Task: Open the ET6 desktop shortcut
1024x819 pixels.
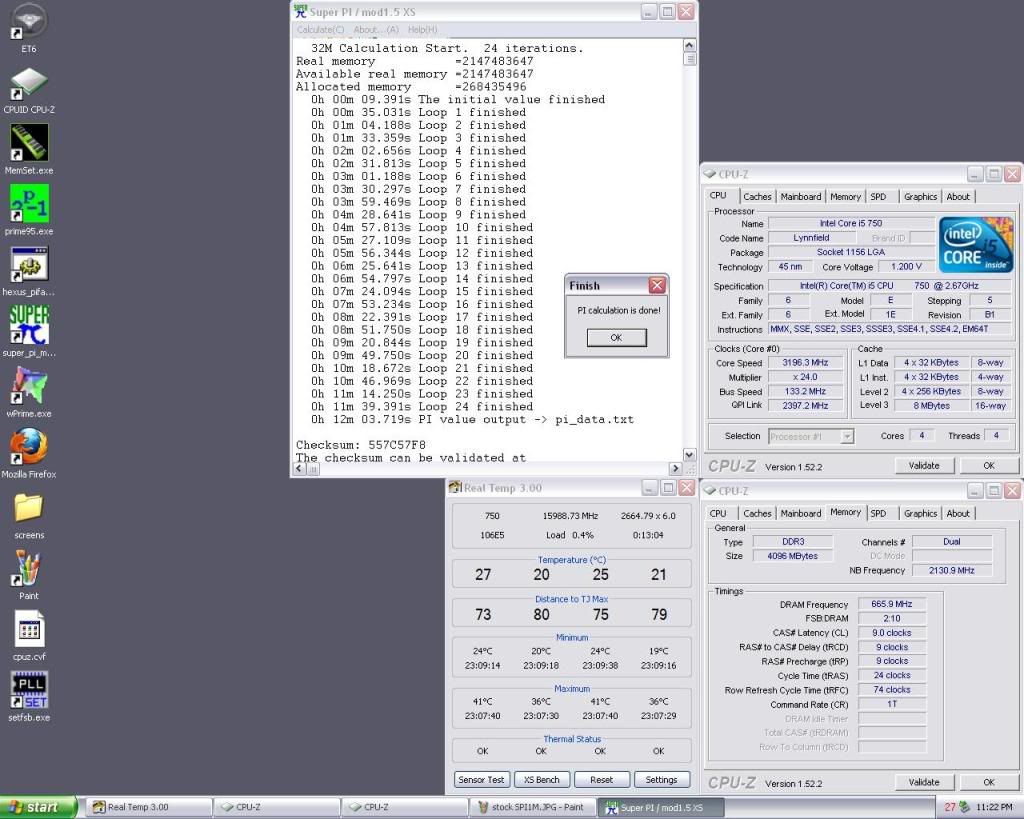Action: click(x=29, y=26)
